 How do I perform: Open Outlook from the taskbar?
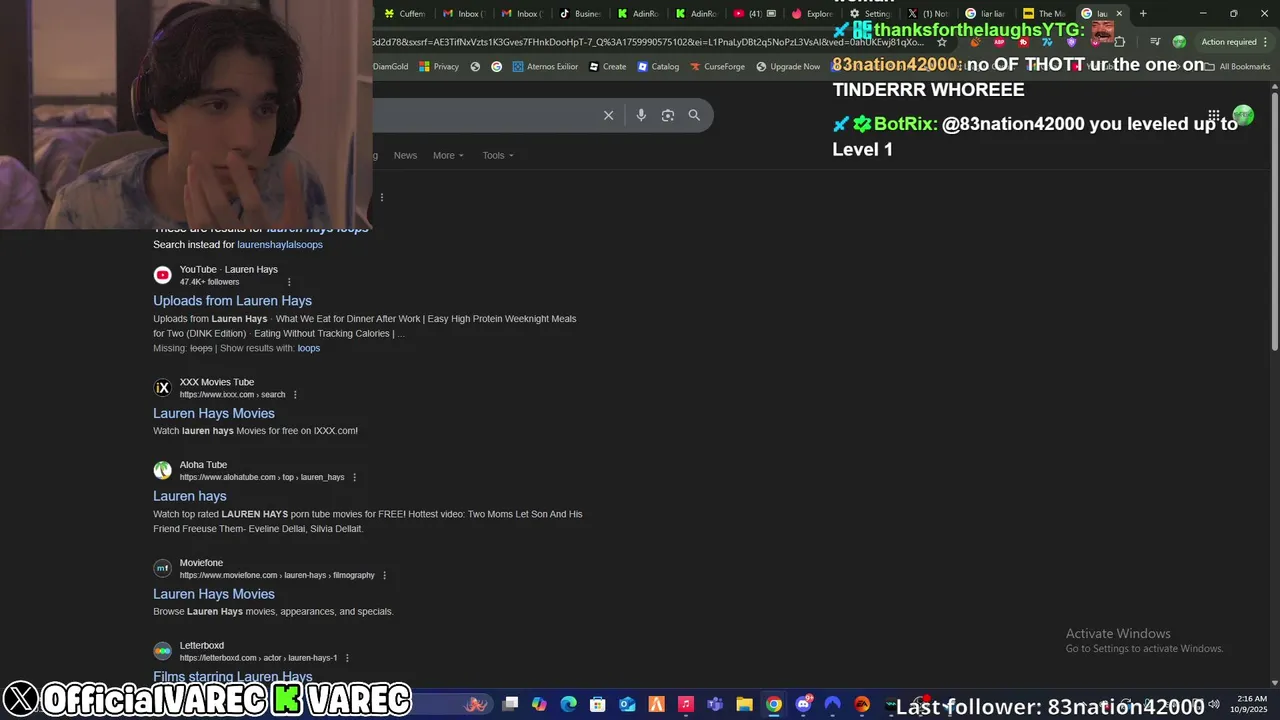[627, 704]
